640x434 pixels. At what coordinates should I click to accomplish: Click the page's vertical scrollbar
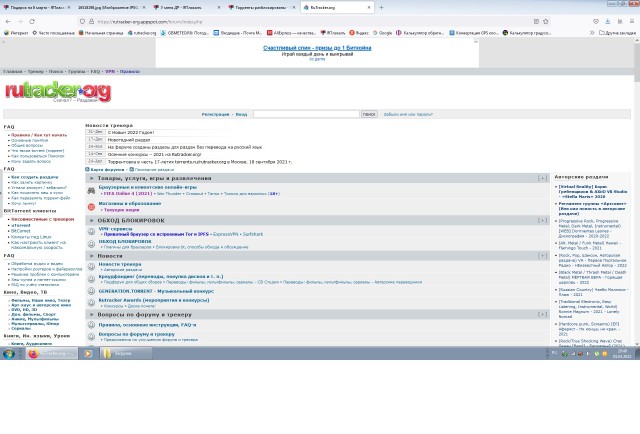[x=635, y=200]
